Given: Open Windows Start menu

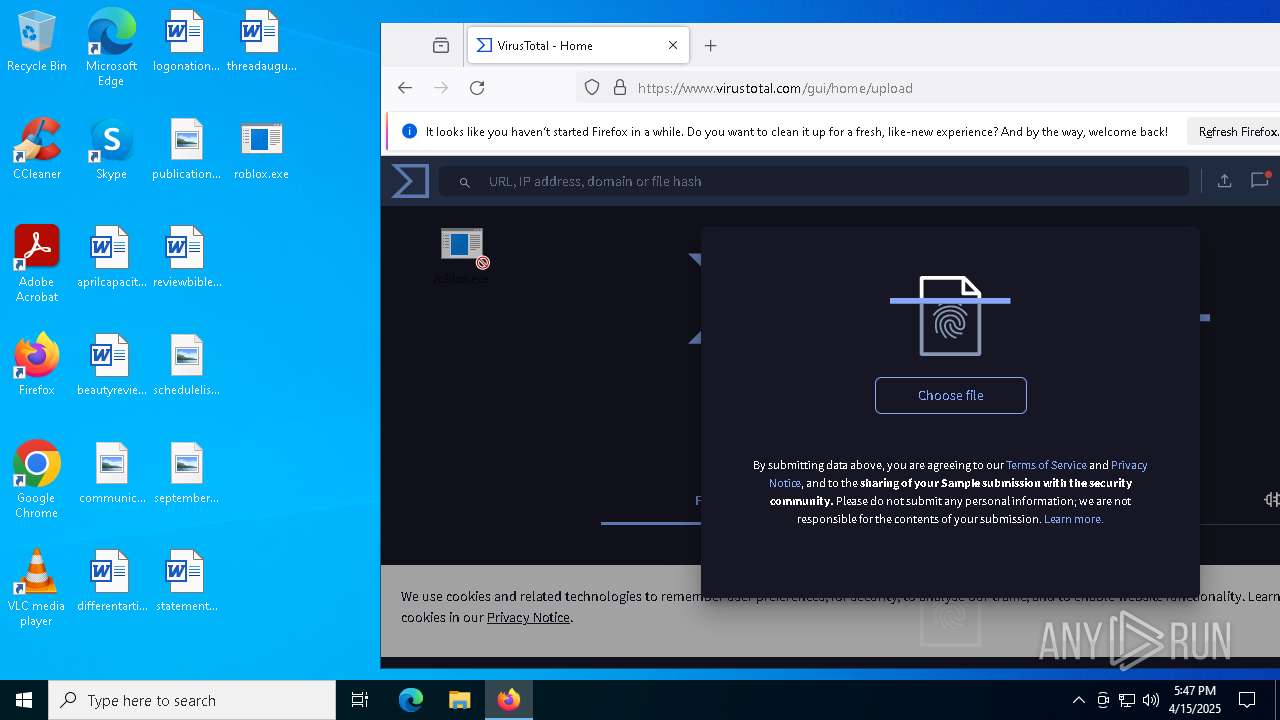Looking at the screenshot, I should (x=24, y=700).
